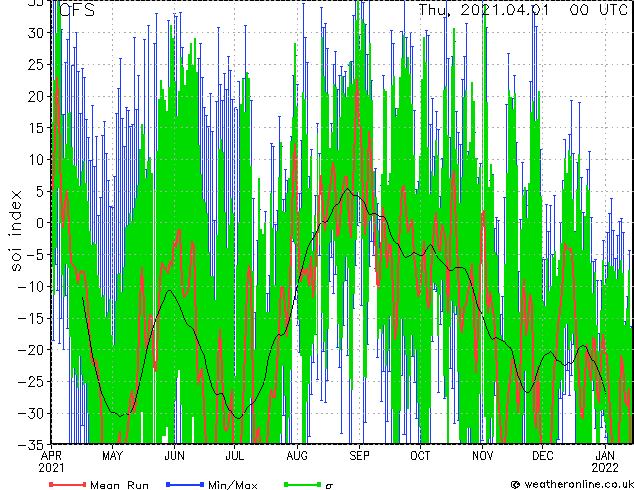Click the 'NOV' x-axis label

click(x=482, y=456)
